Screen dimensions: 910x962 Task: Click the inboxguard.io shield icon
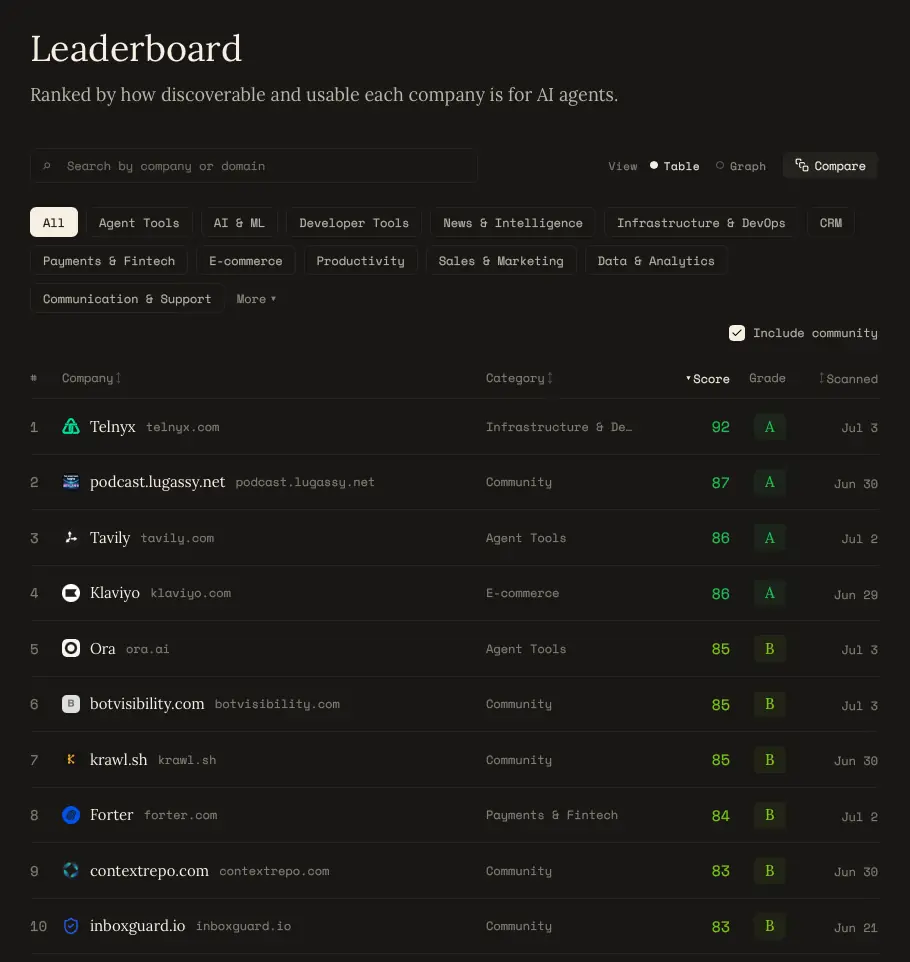[71, 926]
